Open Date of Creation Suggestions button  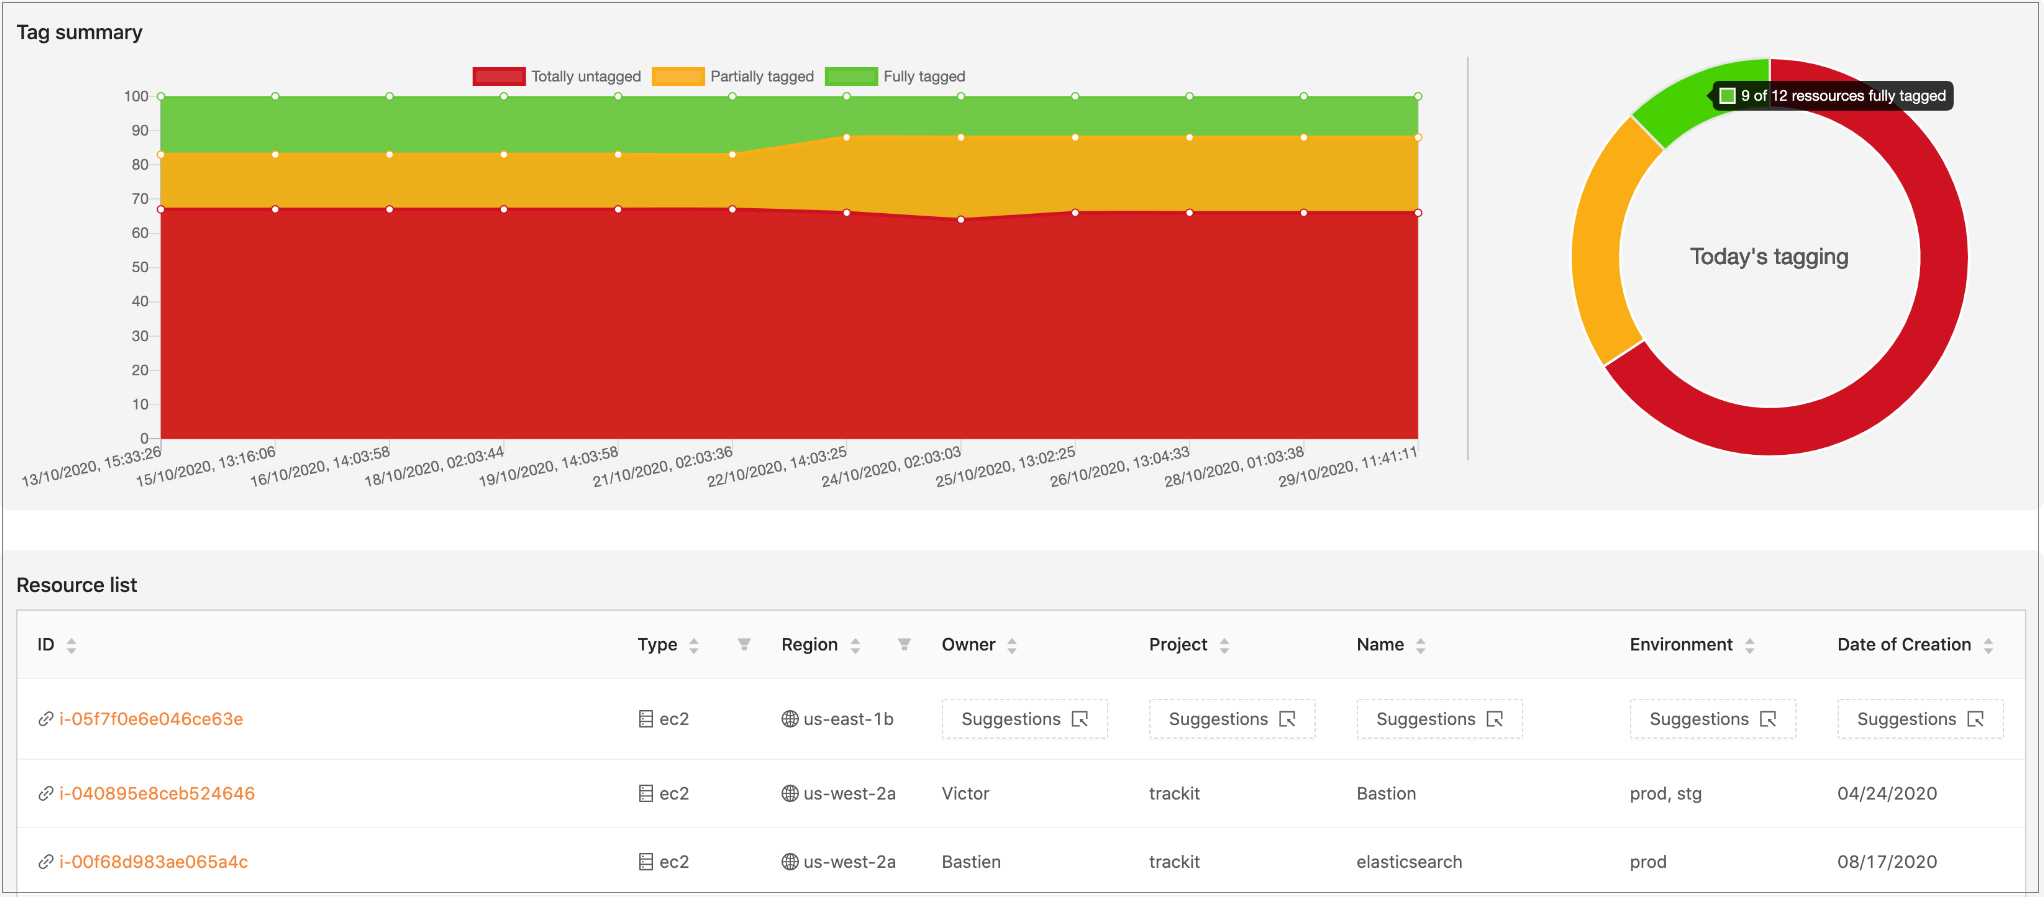[x=1920, y=719]
